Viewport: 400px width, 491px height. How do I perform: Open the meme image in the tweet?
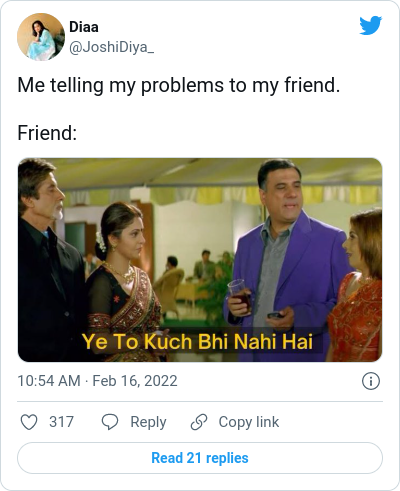(200, 260)
